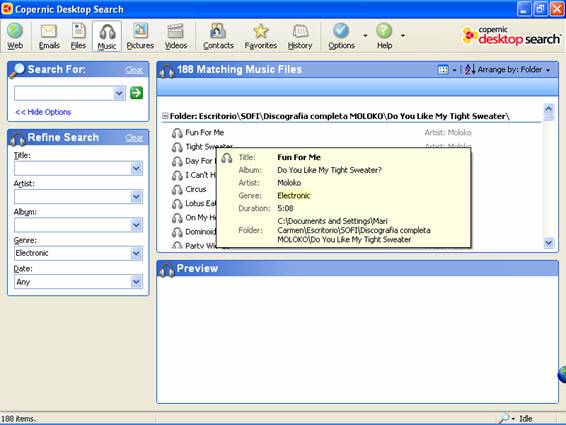Click headphones icon next to On My Horse
The height and width of the screenshot is (425, 566).
coord(177,218)
